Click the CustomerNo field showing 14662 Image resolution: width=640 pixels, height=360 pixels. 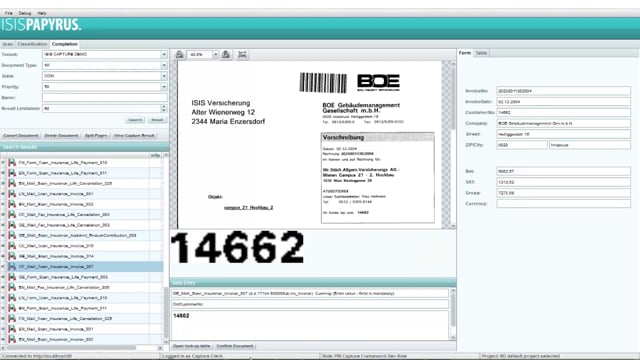(563, 112)
